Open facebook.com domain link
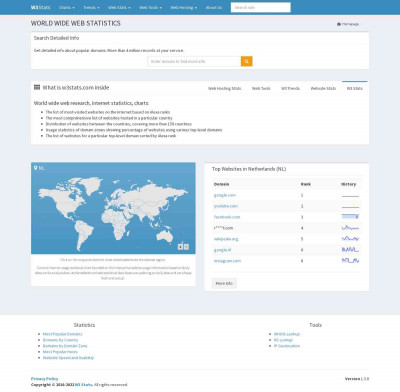The height and width of the screenshot is (392, 400). pos(227,217)
